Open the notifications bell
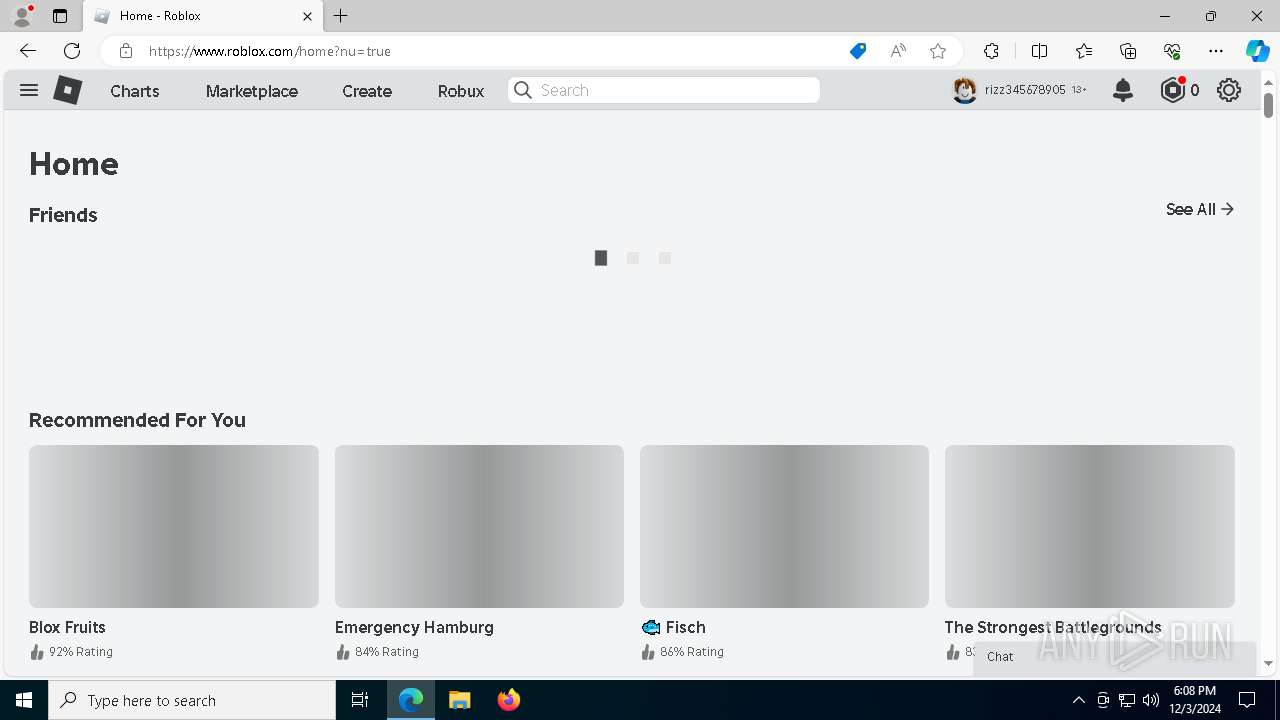The width and height of the screenshot is (1280, 720). click(x=1123, y=90)
